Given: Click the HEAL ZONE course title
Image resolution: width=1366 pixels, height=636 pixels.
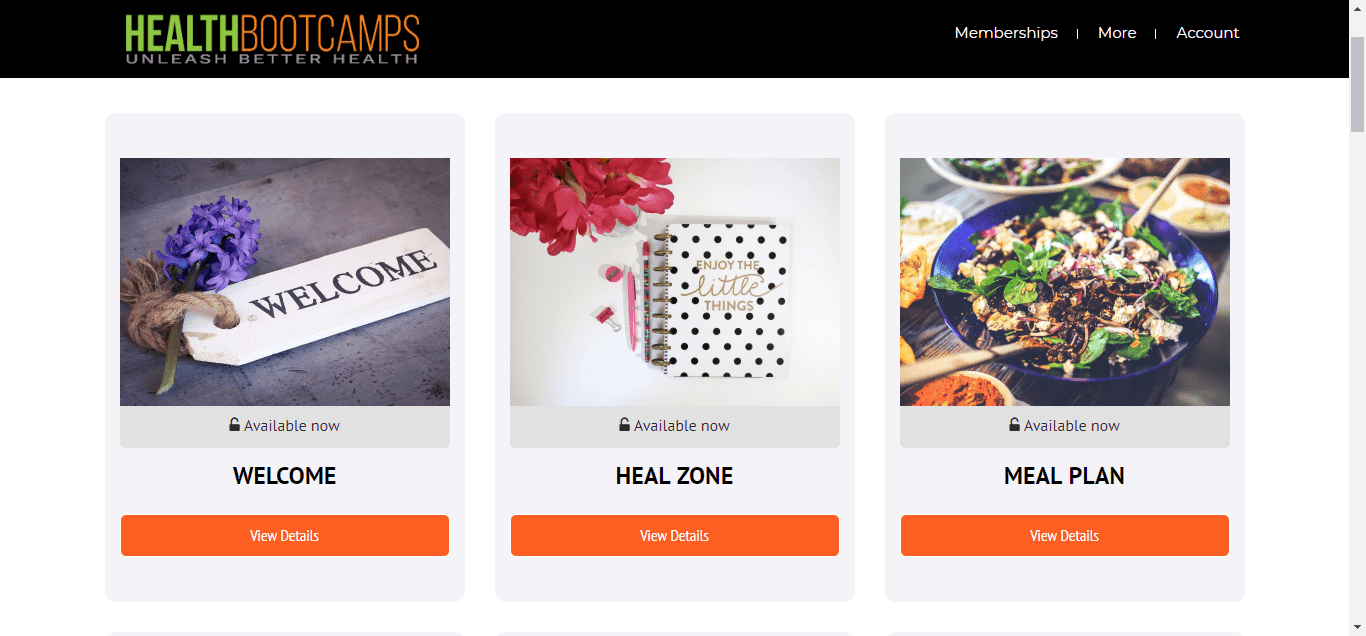Looking at the screenshot, I should point(675,476).
